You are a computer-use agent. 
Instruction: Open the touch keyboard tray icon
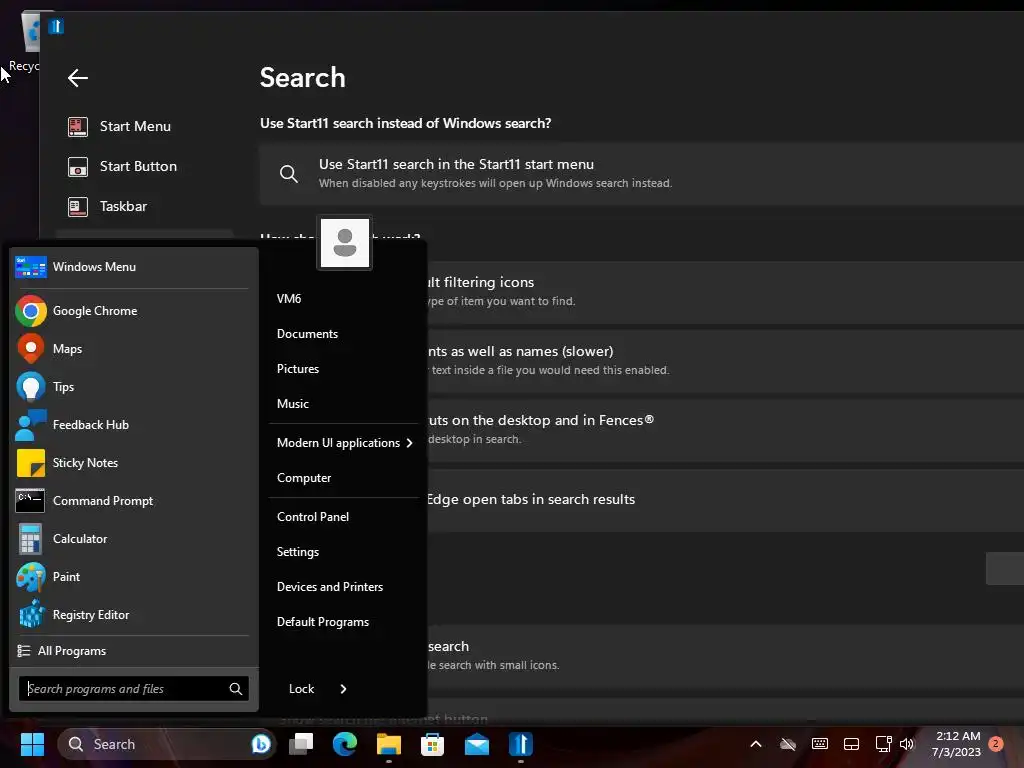820,744
